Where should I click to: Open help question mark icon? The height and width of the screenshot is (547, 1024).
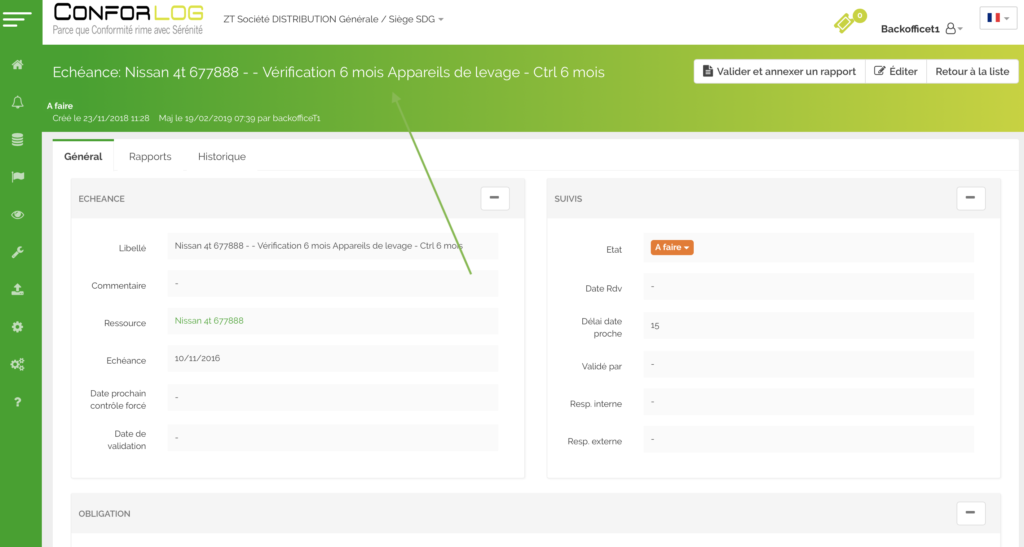point(17,402)
